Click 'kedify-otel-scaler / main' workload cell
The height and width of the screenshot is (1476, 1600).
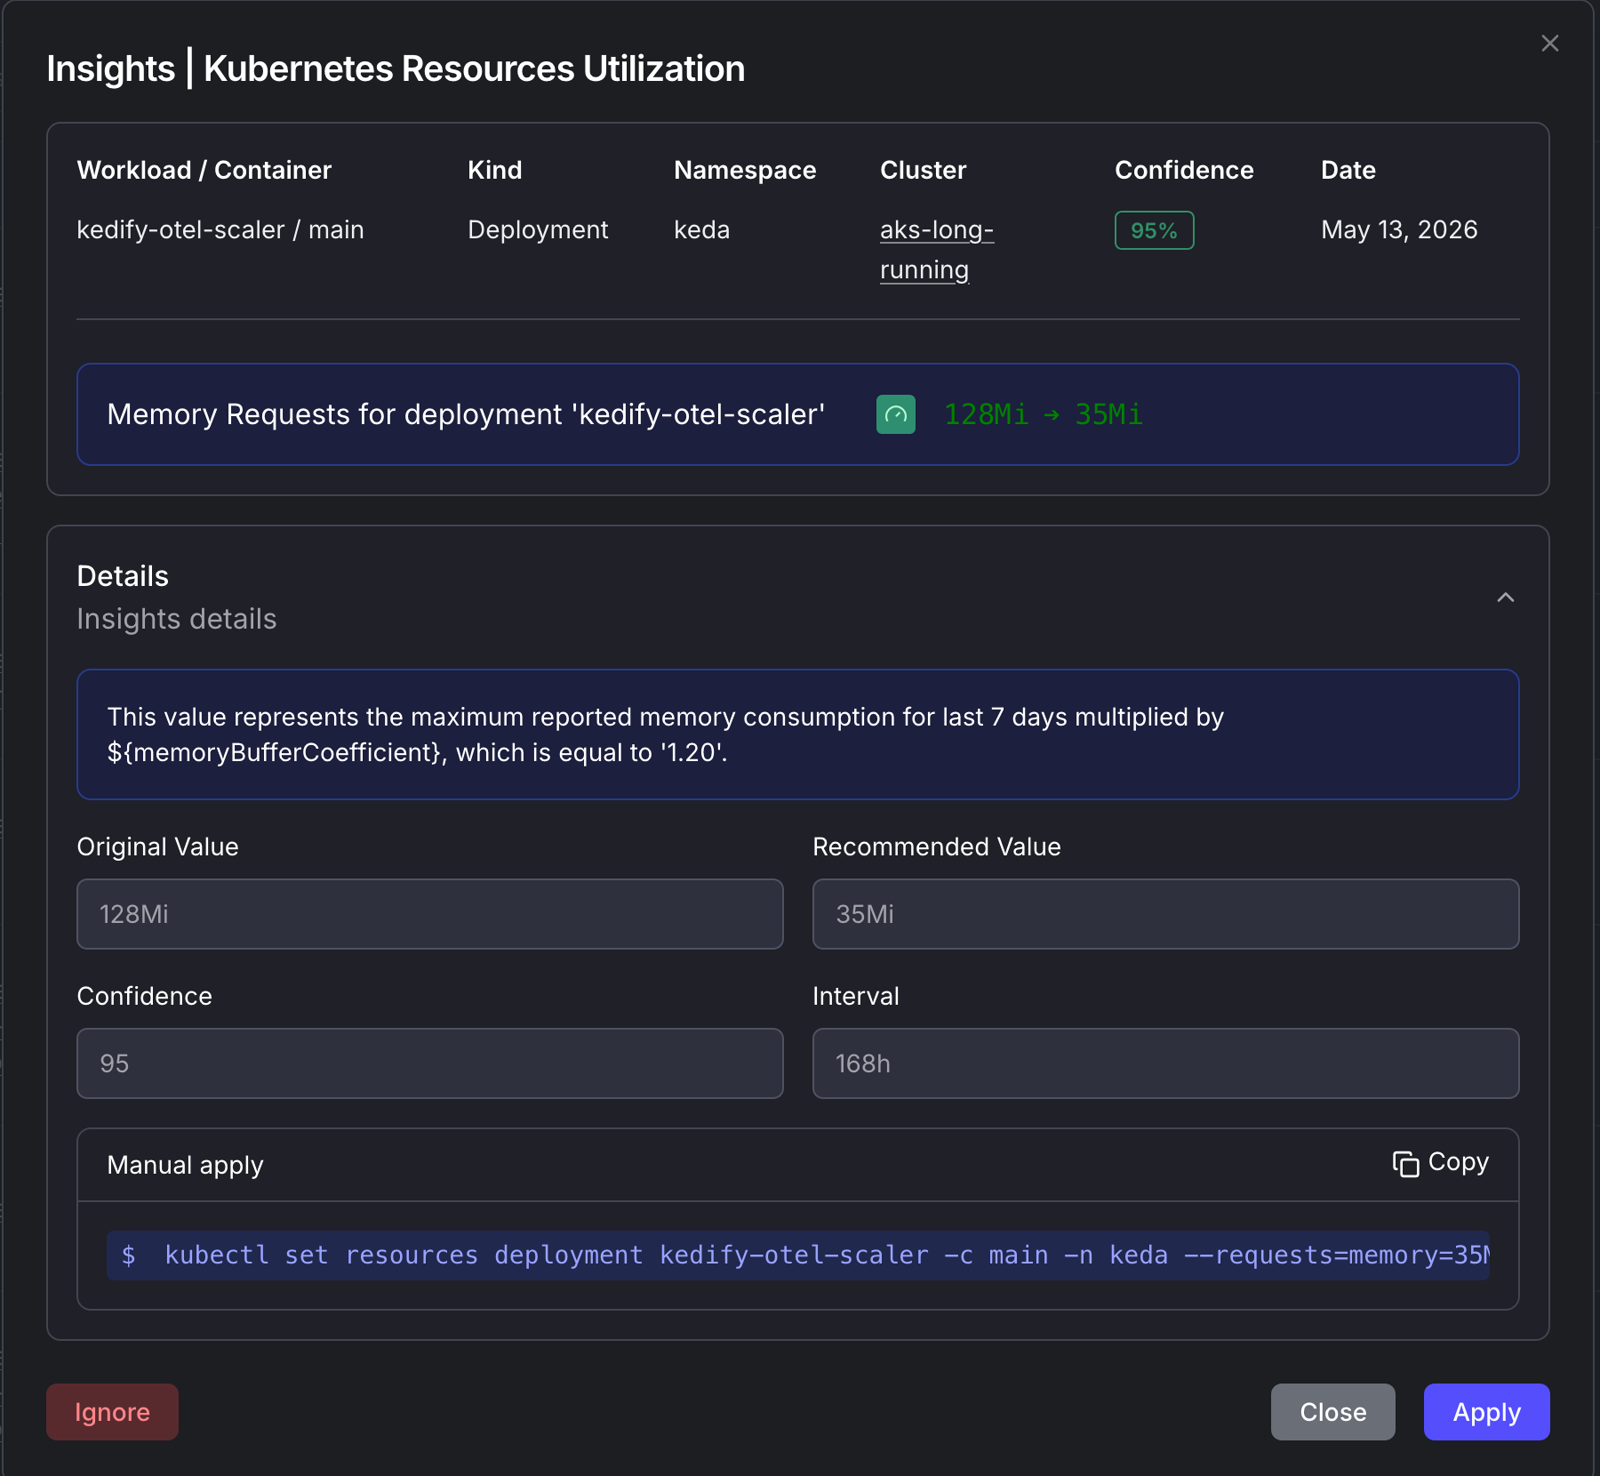click(x=220, y=230)
